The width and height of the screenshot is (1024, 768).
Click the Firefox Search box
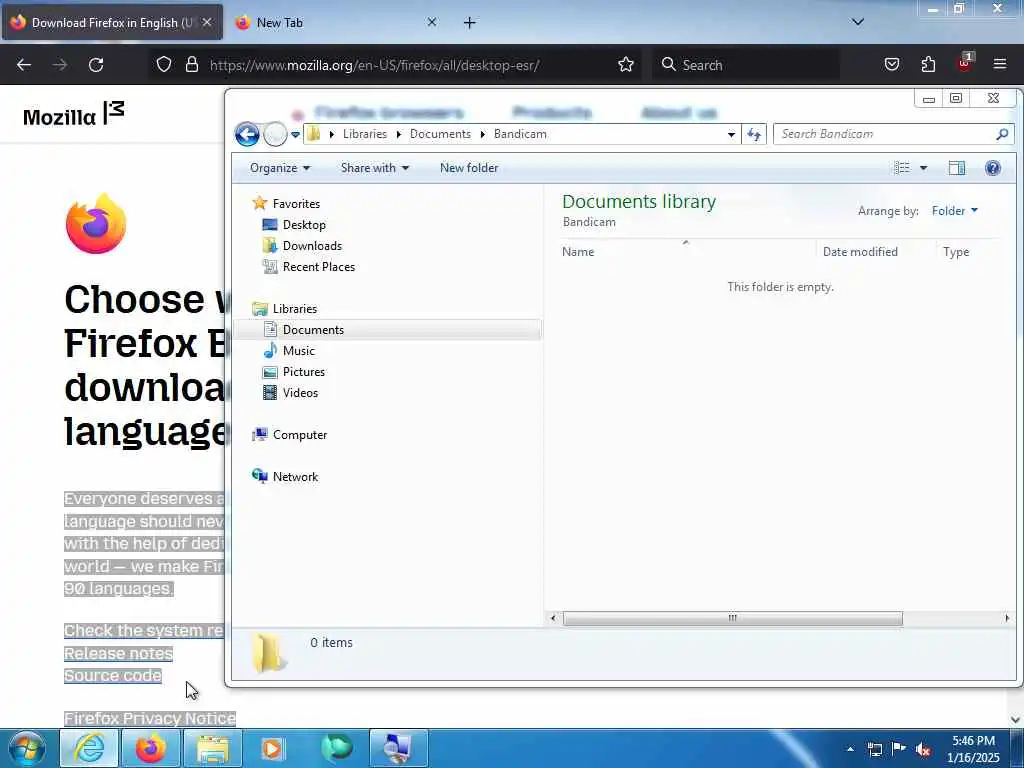[x=746, y=65]
